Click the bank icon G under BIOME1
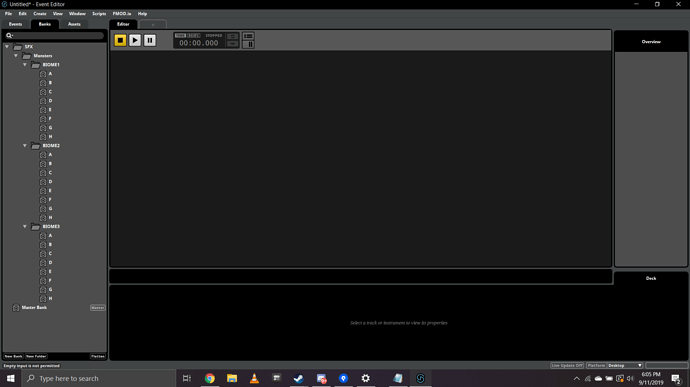This screenshot has height=387, width=690. [x=43, y=128]
